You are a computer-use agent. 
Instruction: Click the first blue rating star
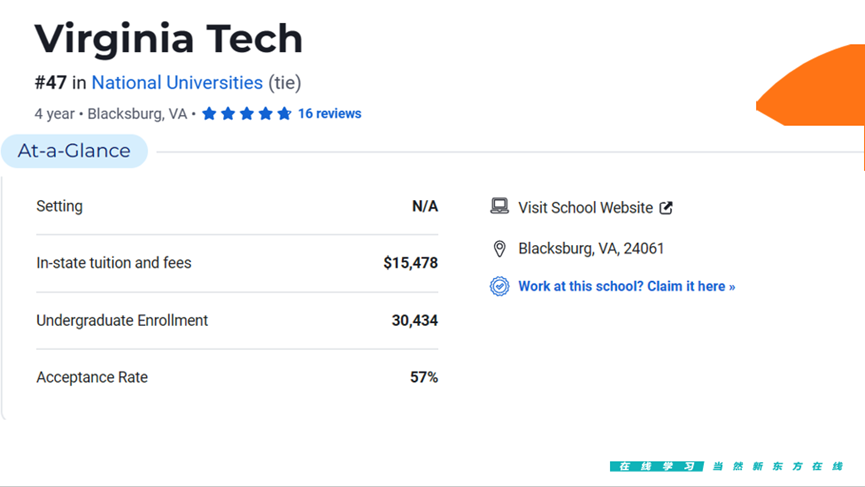coord(209,114)
